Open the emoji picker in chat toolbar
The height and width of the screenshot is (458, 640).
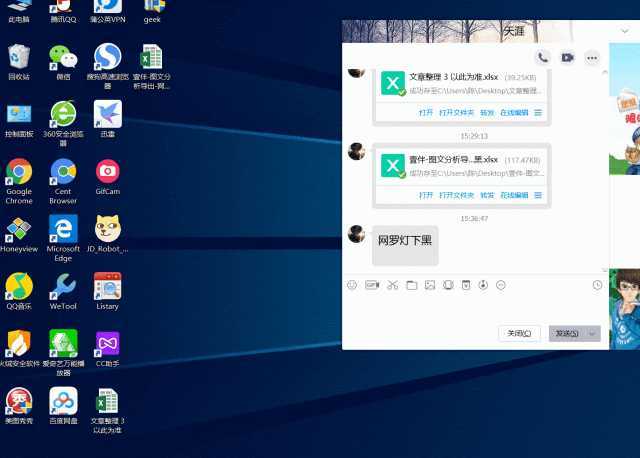tap(352, 285)
